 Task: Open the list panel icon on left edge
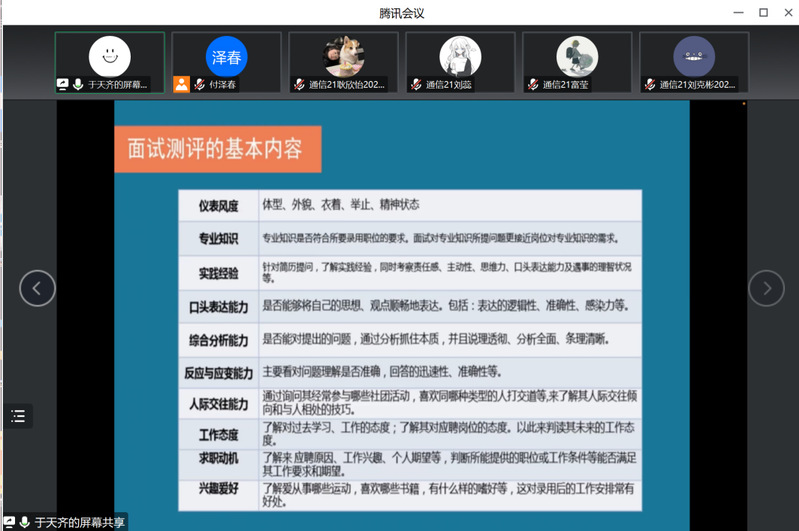pos(18,416)
